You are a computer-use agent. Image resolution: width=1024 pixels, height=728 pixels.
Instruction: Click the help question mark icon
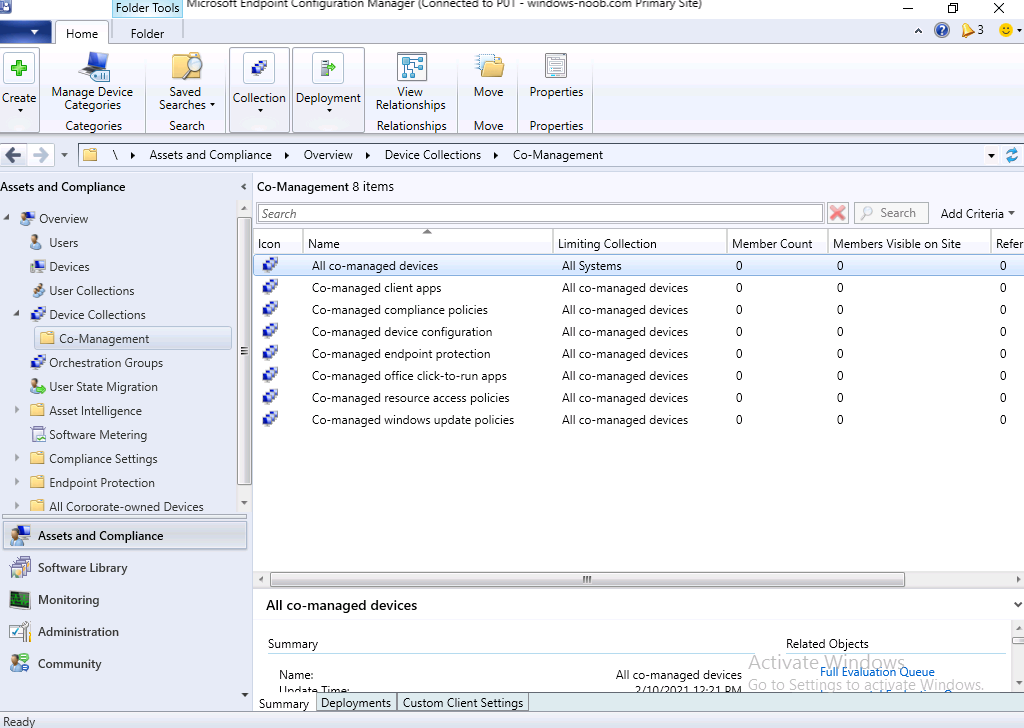[x=942, y=30]
